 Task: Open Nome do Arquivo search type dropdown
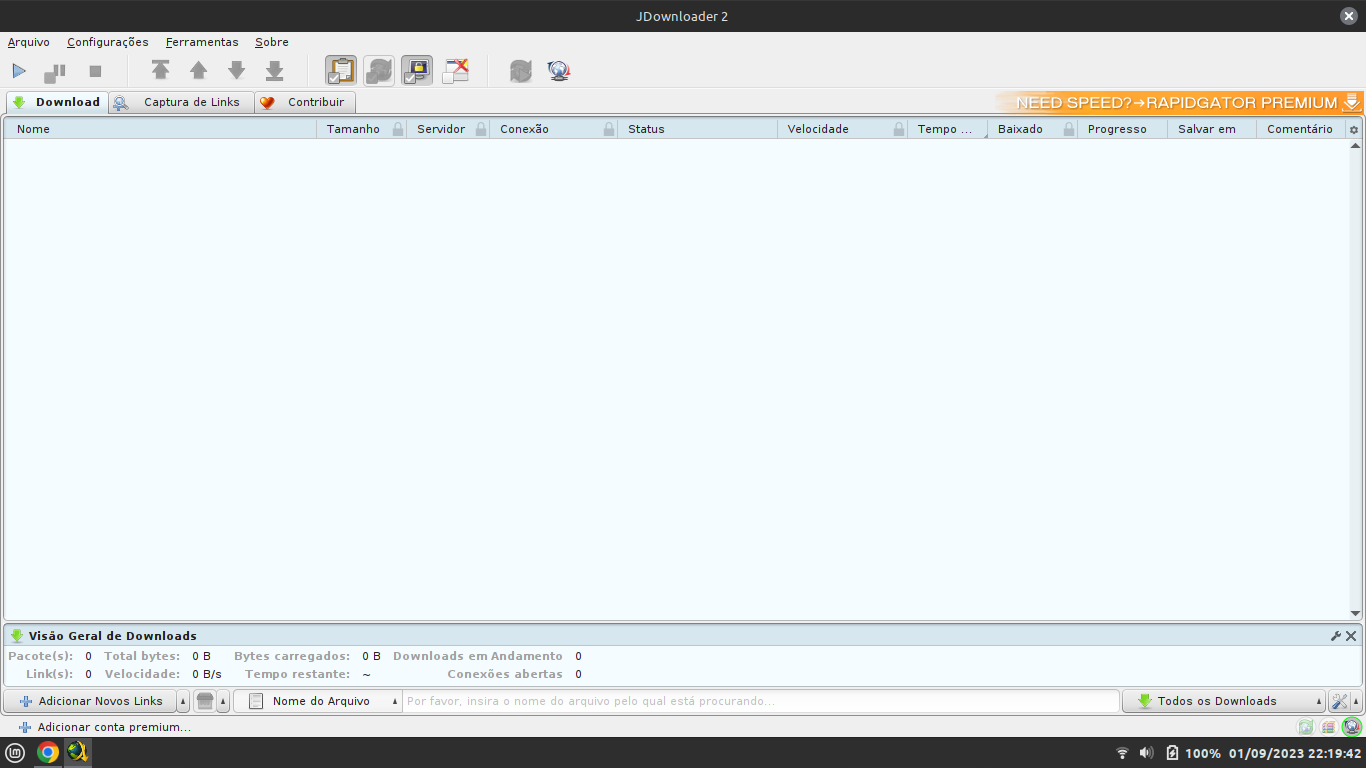[x=318, y=701]
